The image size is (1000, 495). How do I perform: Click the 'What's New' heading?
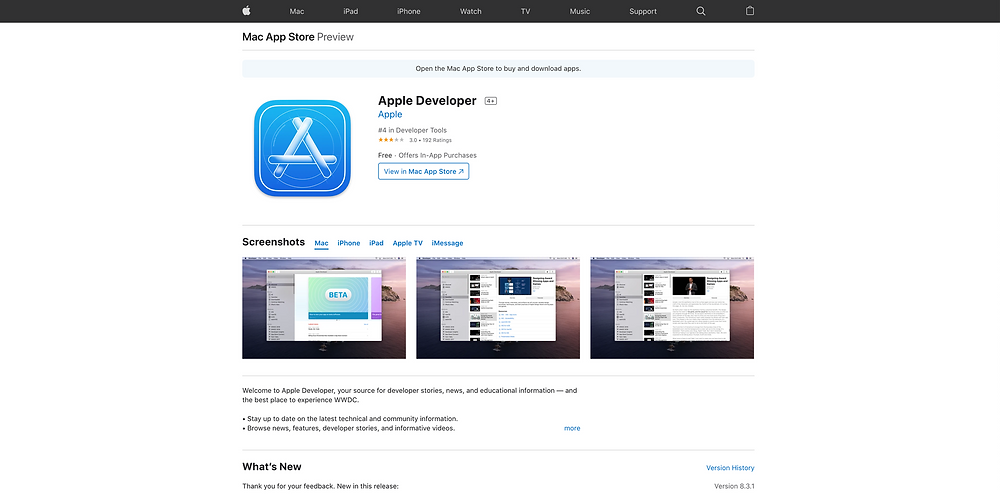pos(272,466)
